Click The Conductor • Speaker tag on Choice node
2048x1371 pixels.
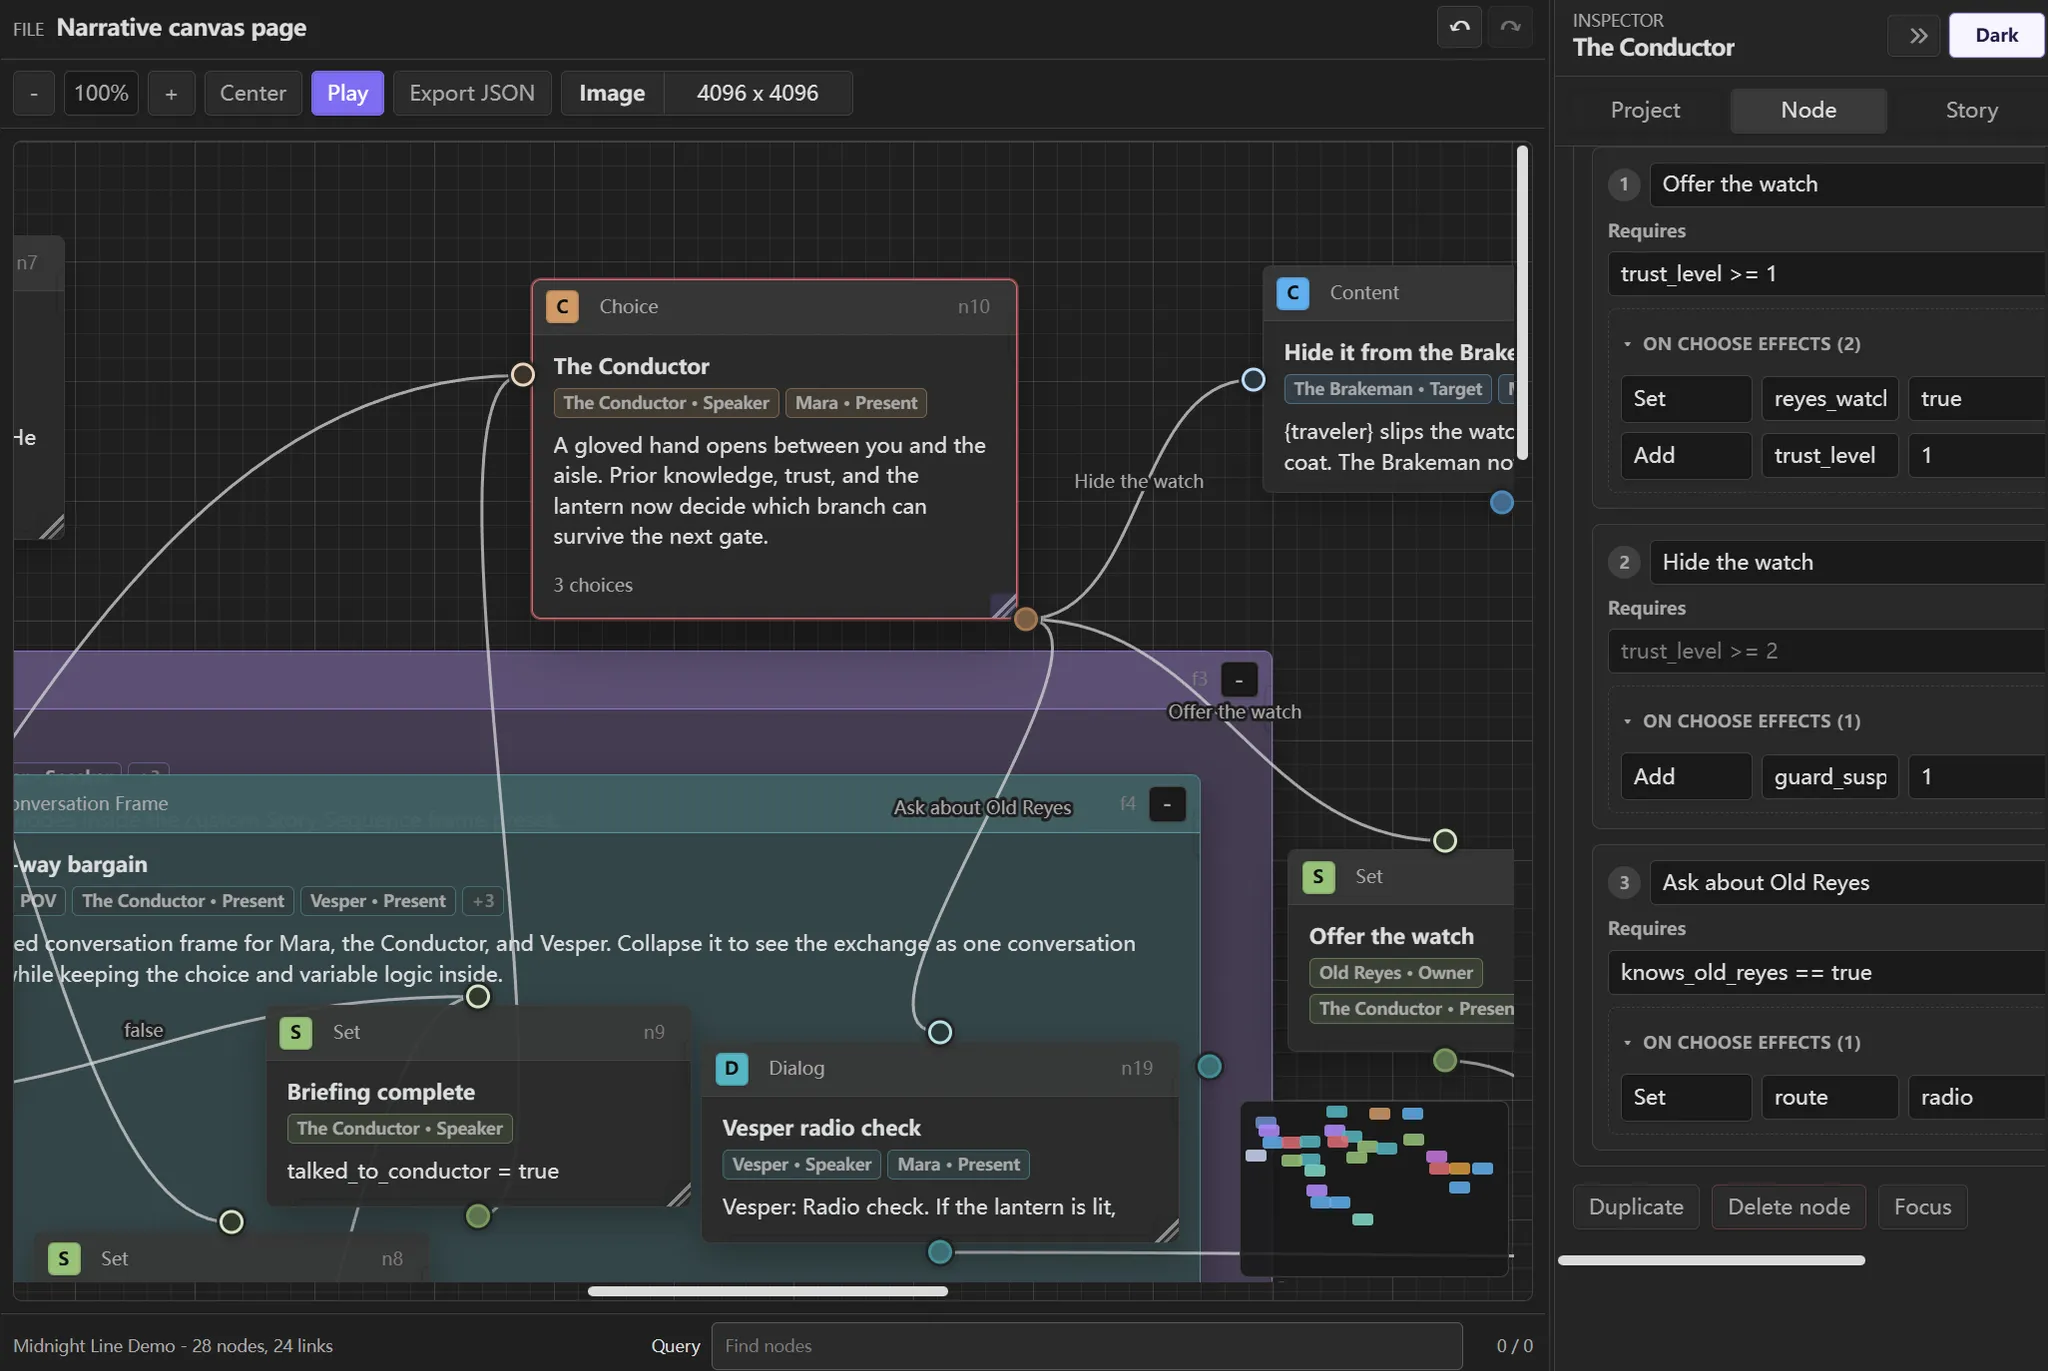click(666, 403)
